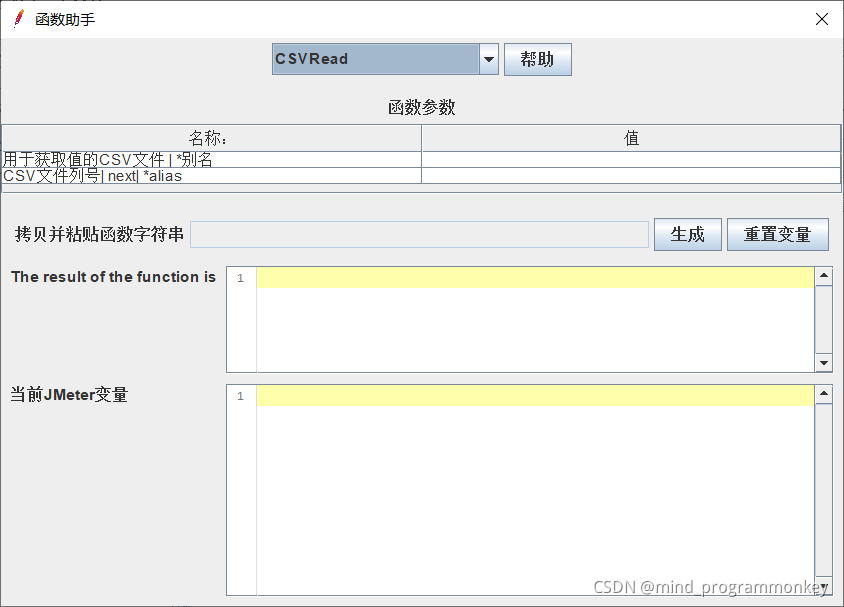
Task: Select the 值 column header
Action: (631, 138)
